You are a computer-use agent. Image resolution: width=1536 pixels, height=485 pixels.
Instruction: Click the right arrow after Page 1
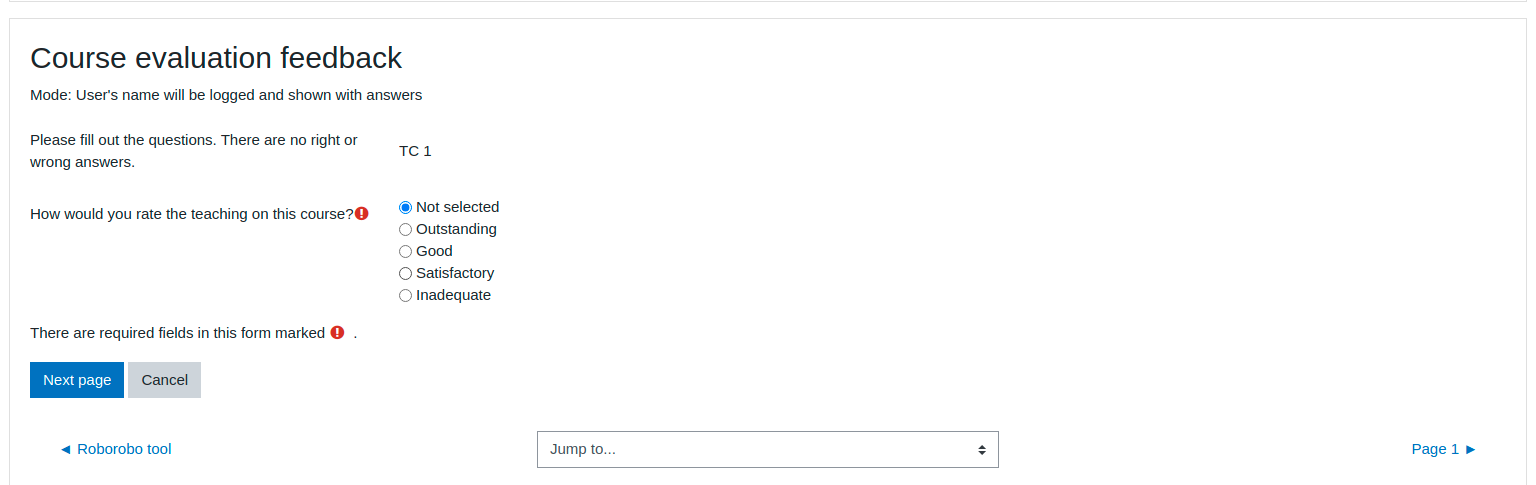pyautogui.click(x=1470, y=449)
